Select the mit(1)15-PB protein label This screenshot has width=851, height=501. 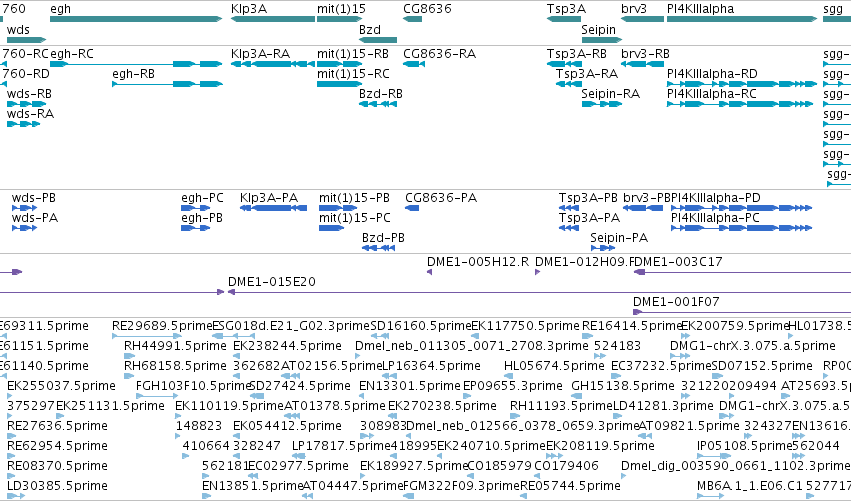354,198
